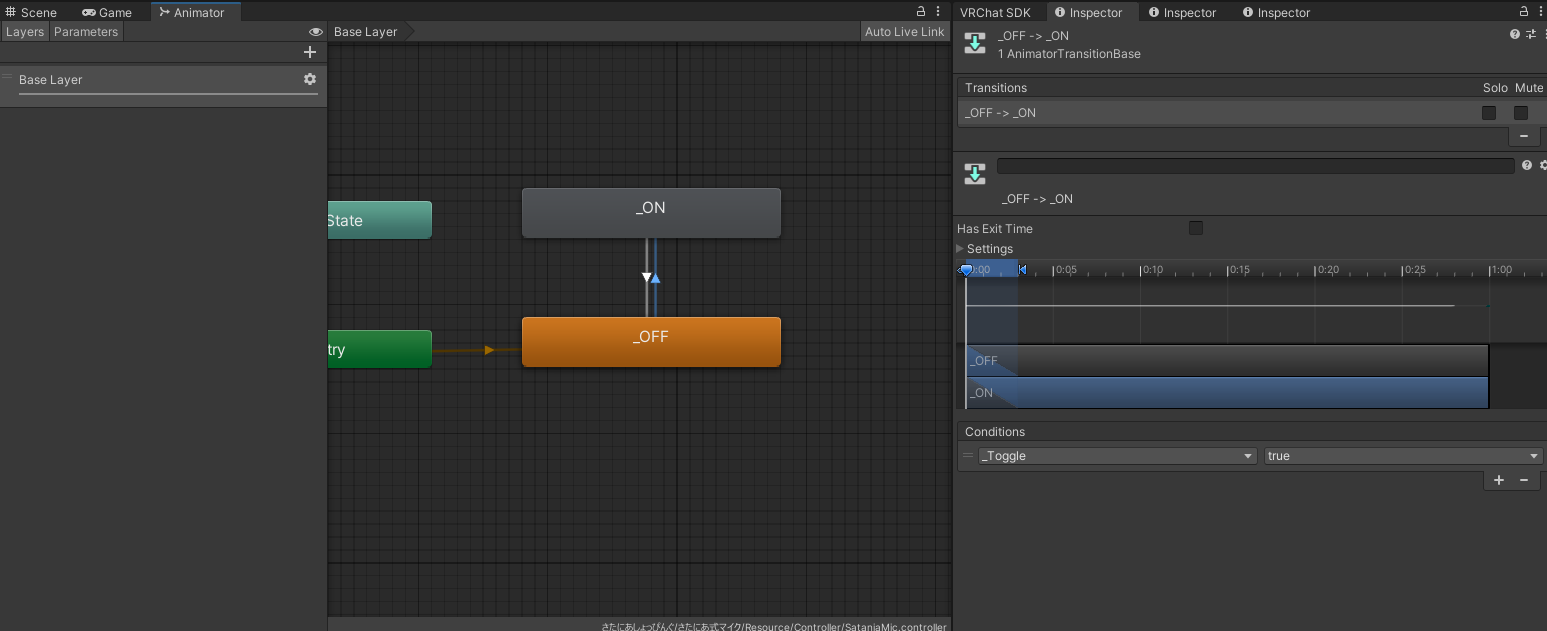1547x631 pixels.
Task: Toggle parameter visibility eye icon
Action: coord(316,32)
